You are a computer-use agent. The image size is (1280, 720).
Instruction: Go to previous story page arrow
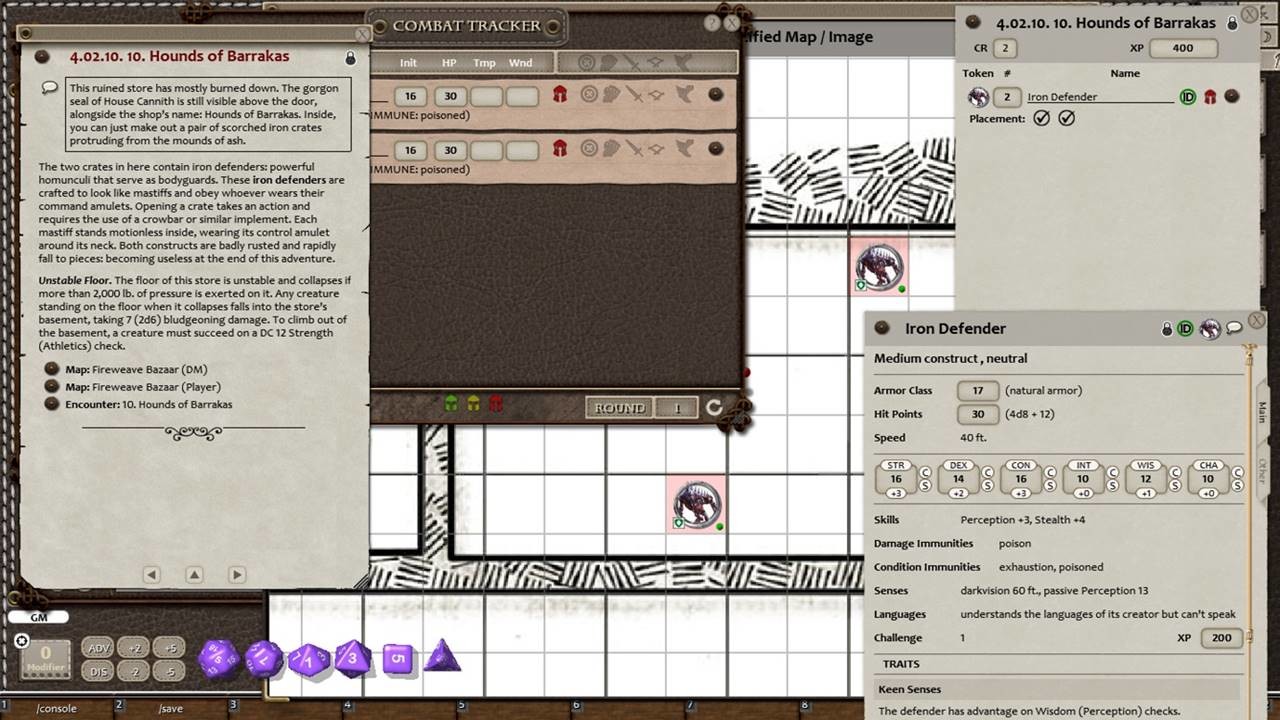[x=151, y=575]
